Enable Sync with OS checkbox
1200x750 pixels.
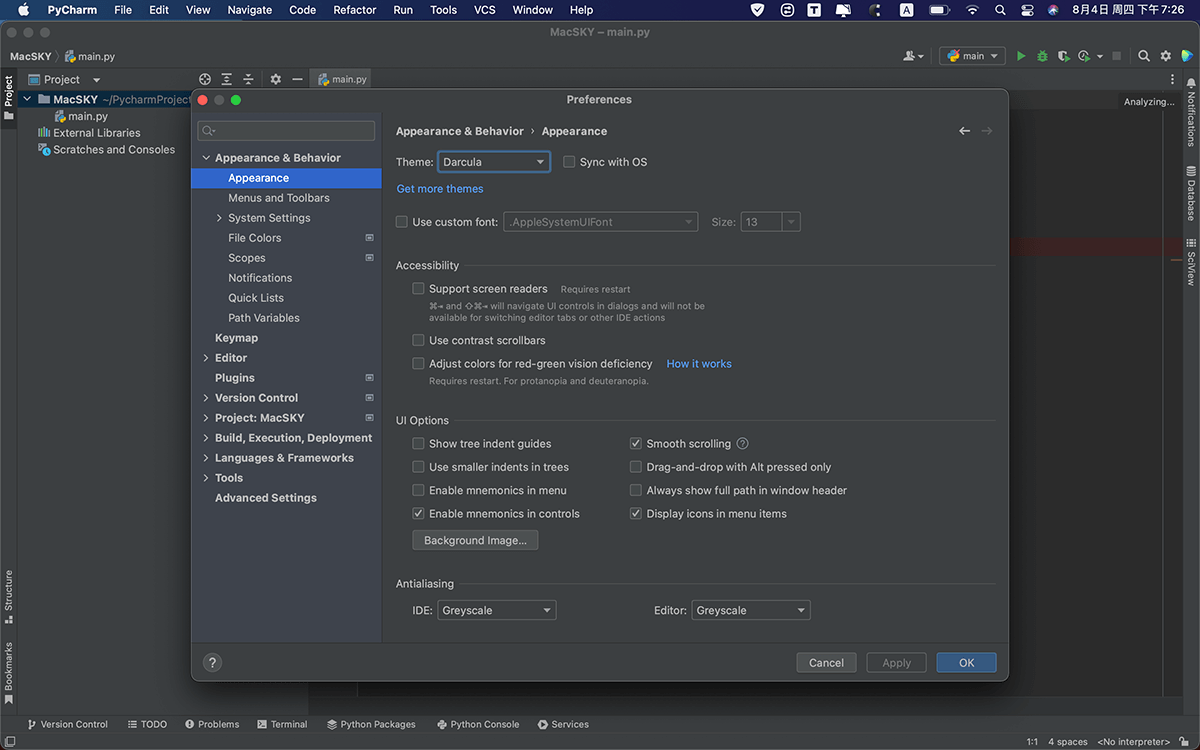569,162
